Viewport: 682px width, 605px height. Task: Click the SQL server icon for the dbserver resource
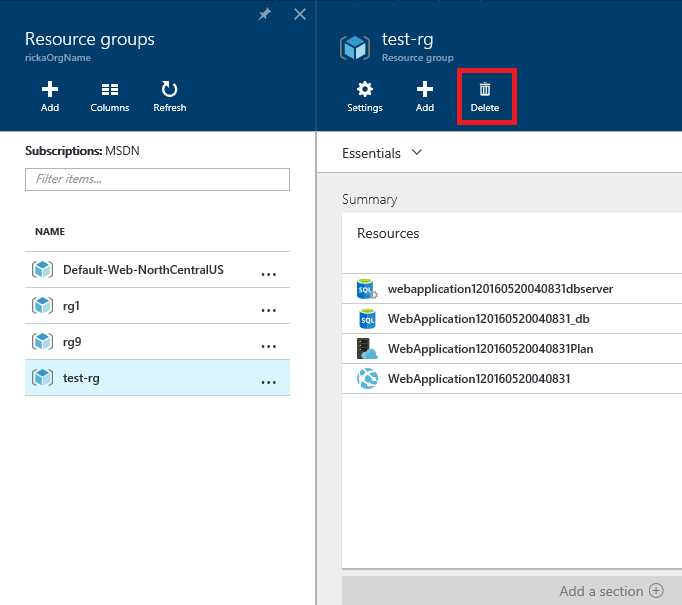coord(367,289)
